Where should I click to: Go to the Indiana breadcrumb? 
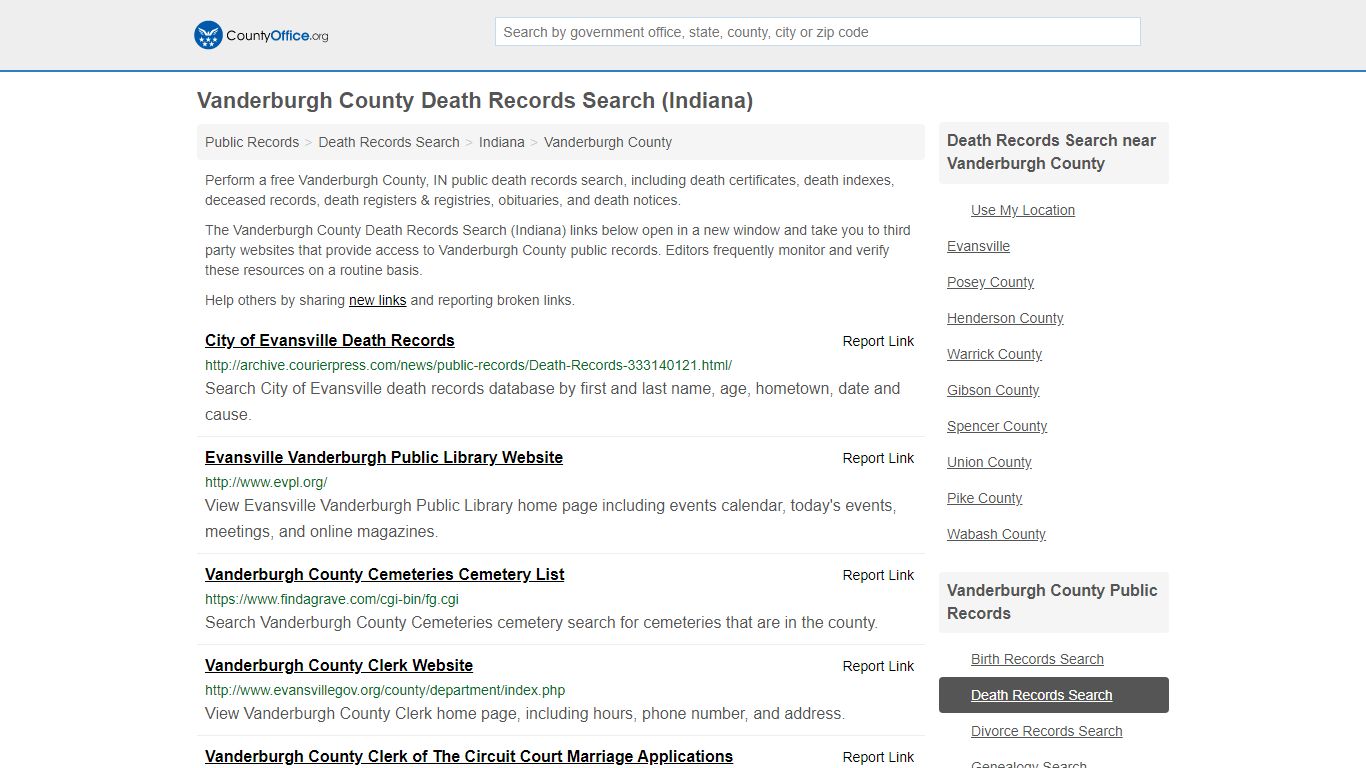[502, 142]
